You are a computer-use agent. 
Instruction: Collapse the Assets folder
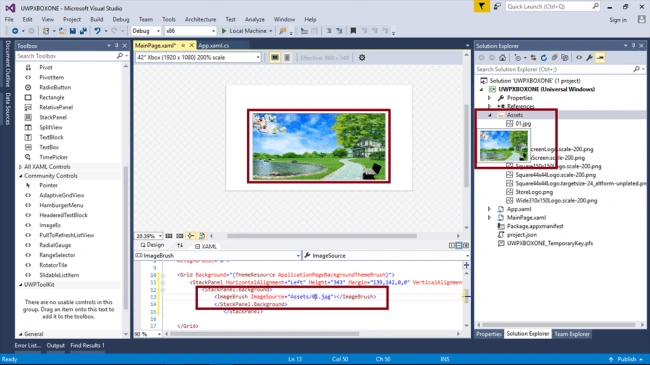490,115
